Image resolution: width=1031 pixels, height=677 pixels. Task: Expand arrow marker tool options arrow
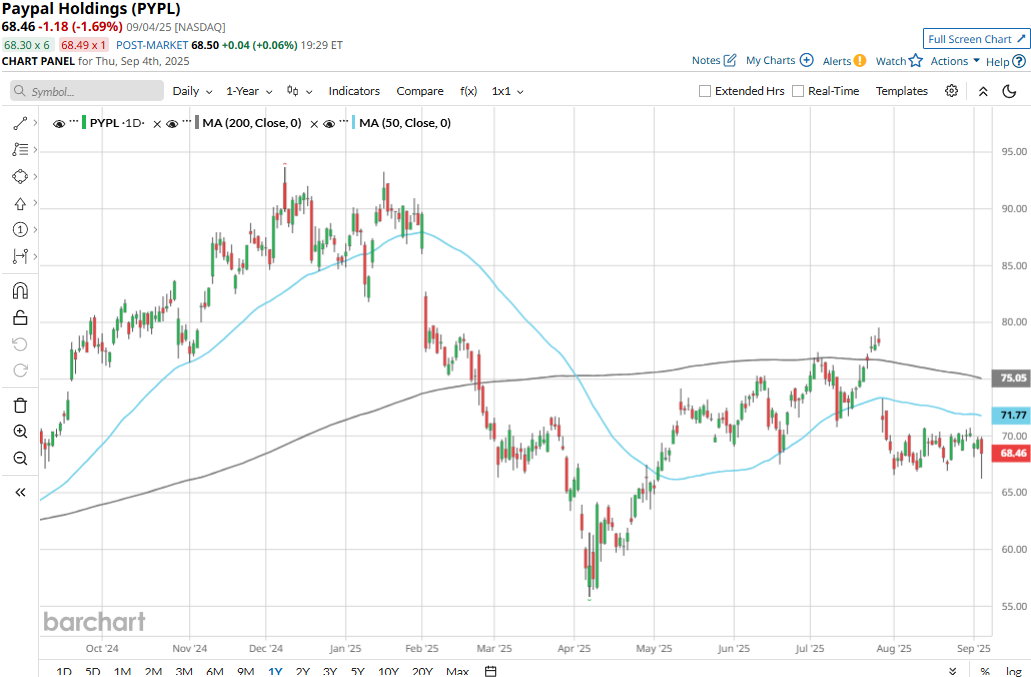(x=35, y=203)
